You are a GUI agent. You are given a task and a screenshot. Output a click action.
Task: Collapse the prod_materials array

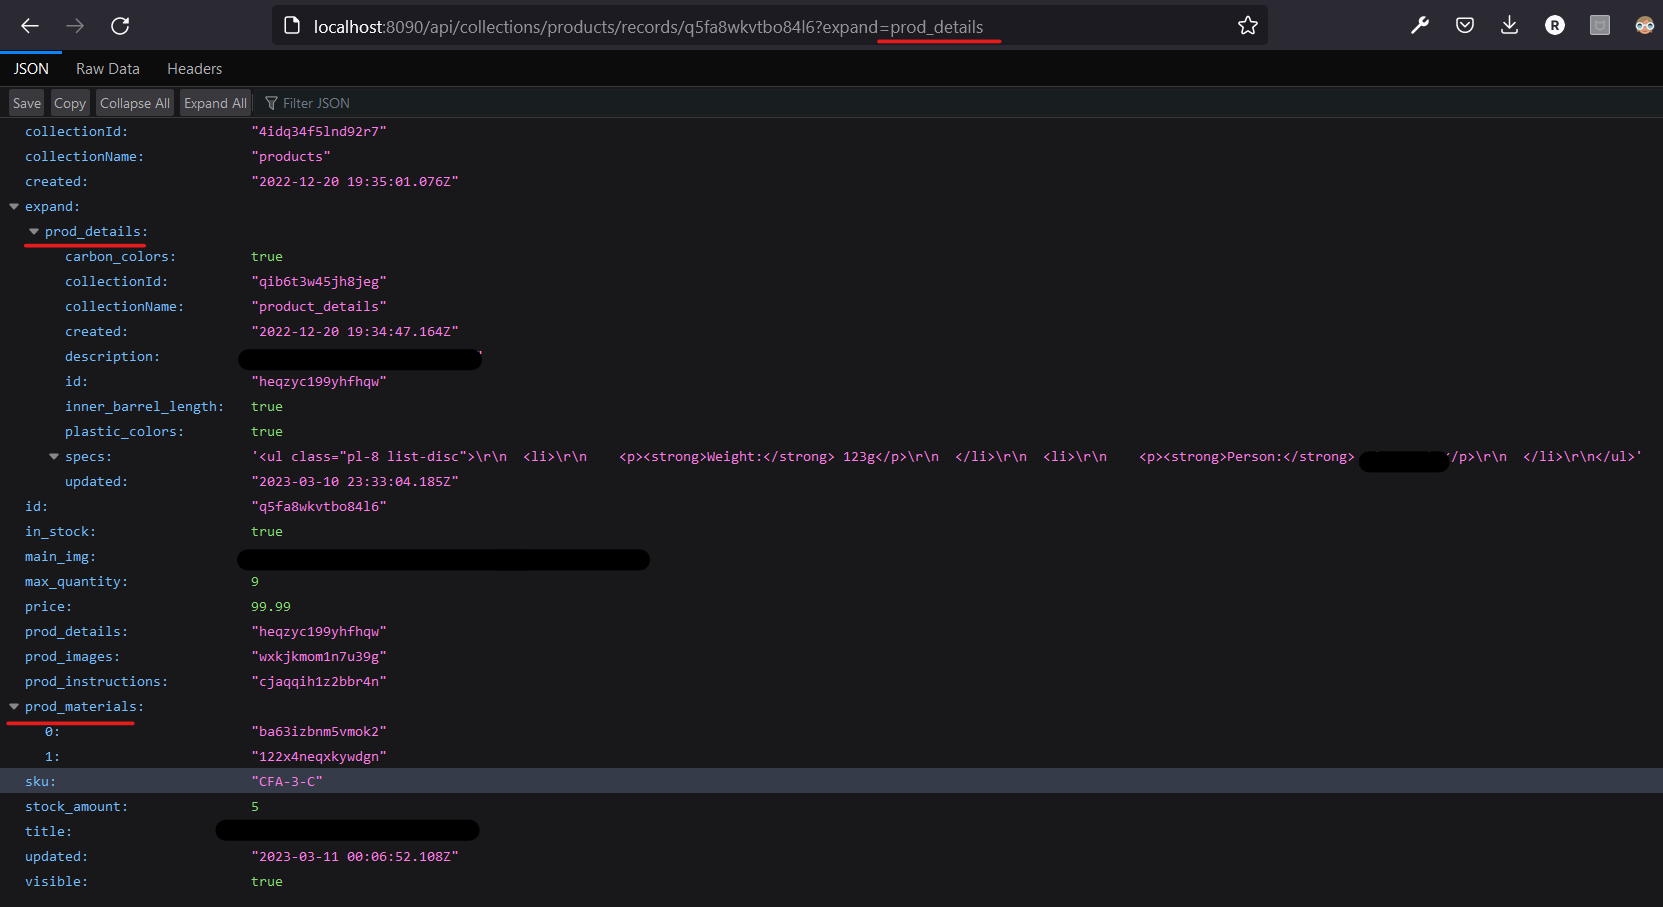click(14, 706)
